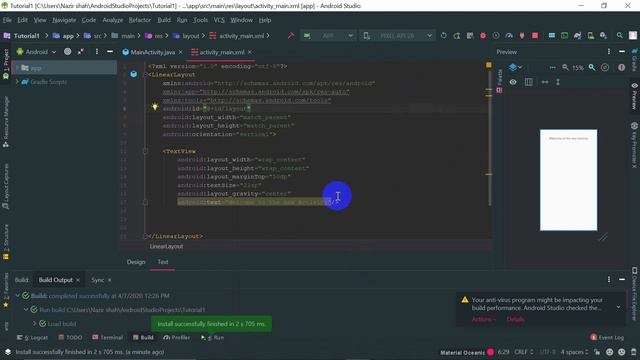Click the Make Project hammer icon

(291, 36)
